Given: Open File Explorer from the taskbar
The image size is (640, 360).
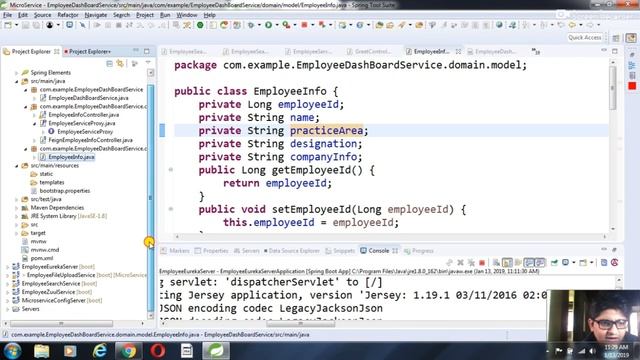Looking at the screenshot, I should click(x=41, y=351).
